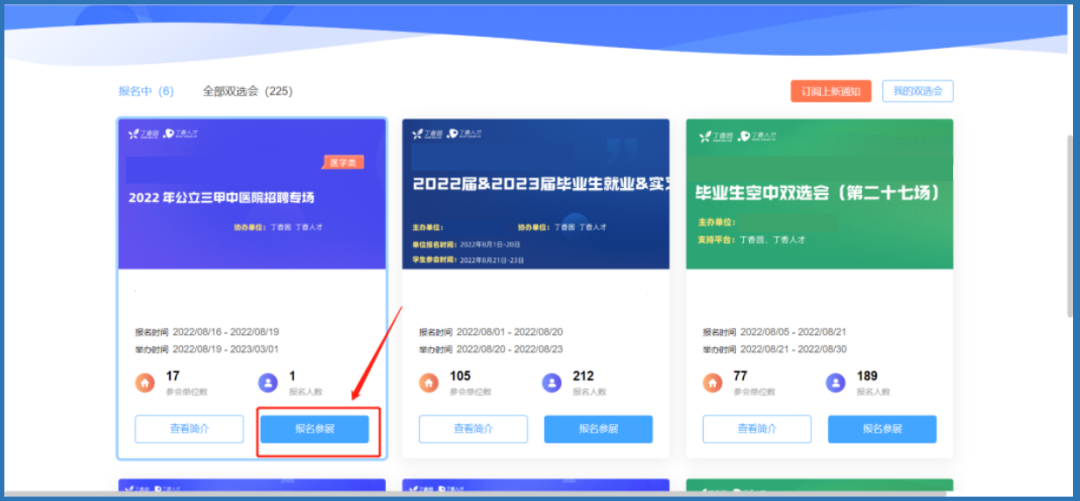Click the 丁香园 logo on the purple banner

[x=143, y=134]
